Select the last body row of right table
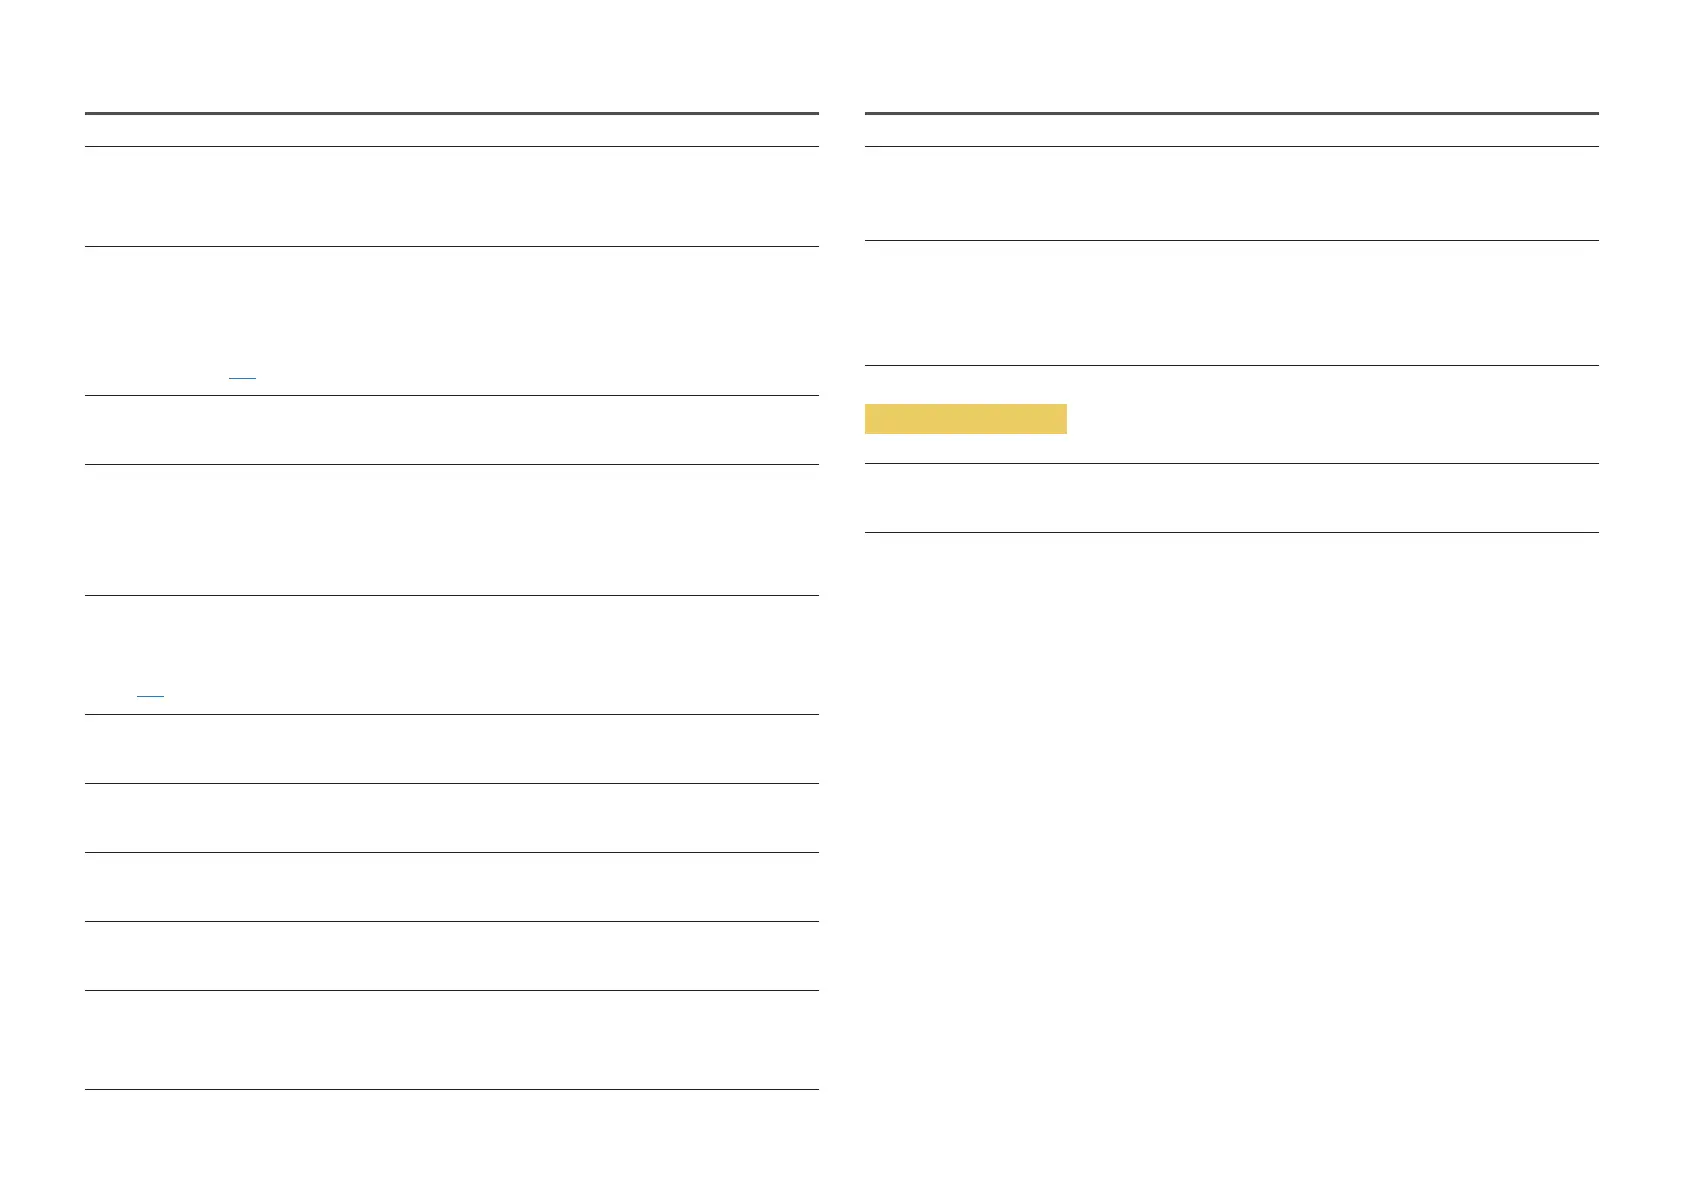 click(x=1230, y=498)
